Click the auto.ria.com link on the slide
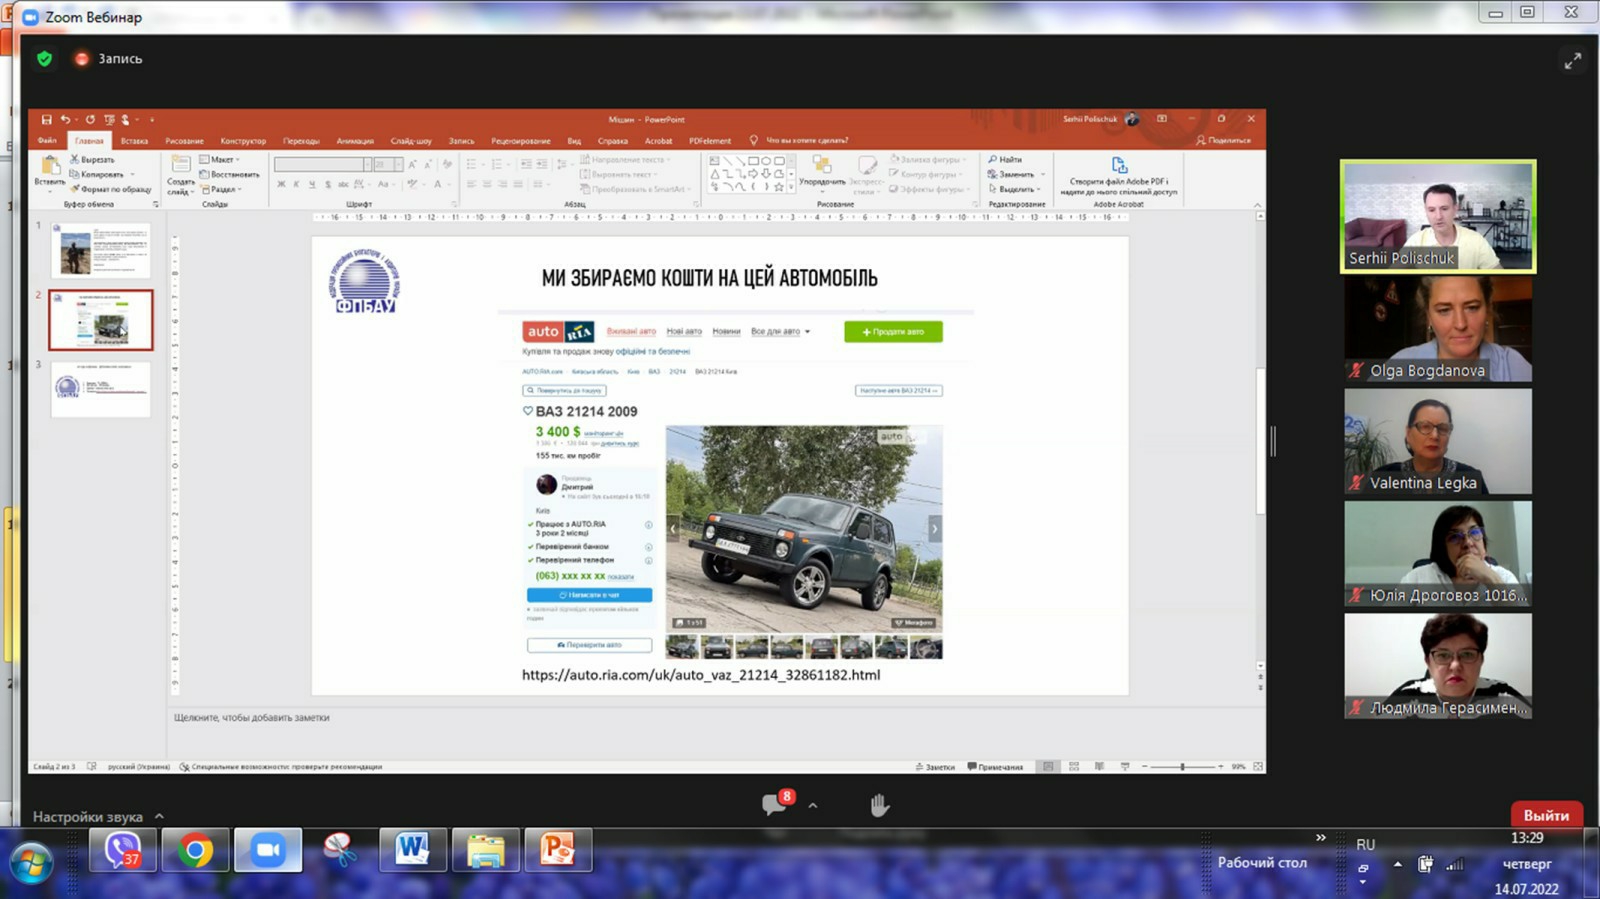Screen dimensions: 1600x899 tap(701, 675)
